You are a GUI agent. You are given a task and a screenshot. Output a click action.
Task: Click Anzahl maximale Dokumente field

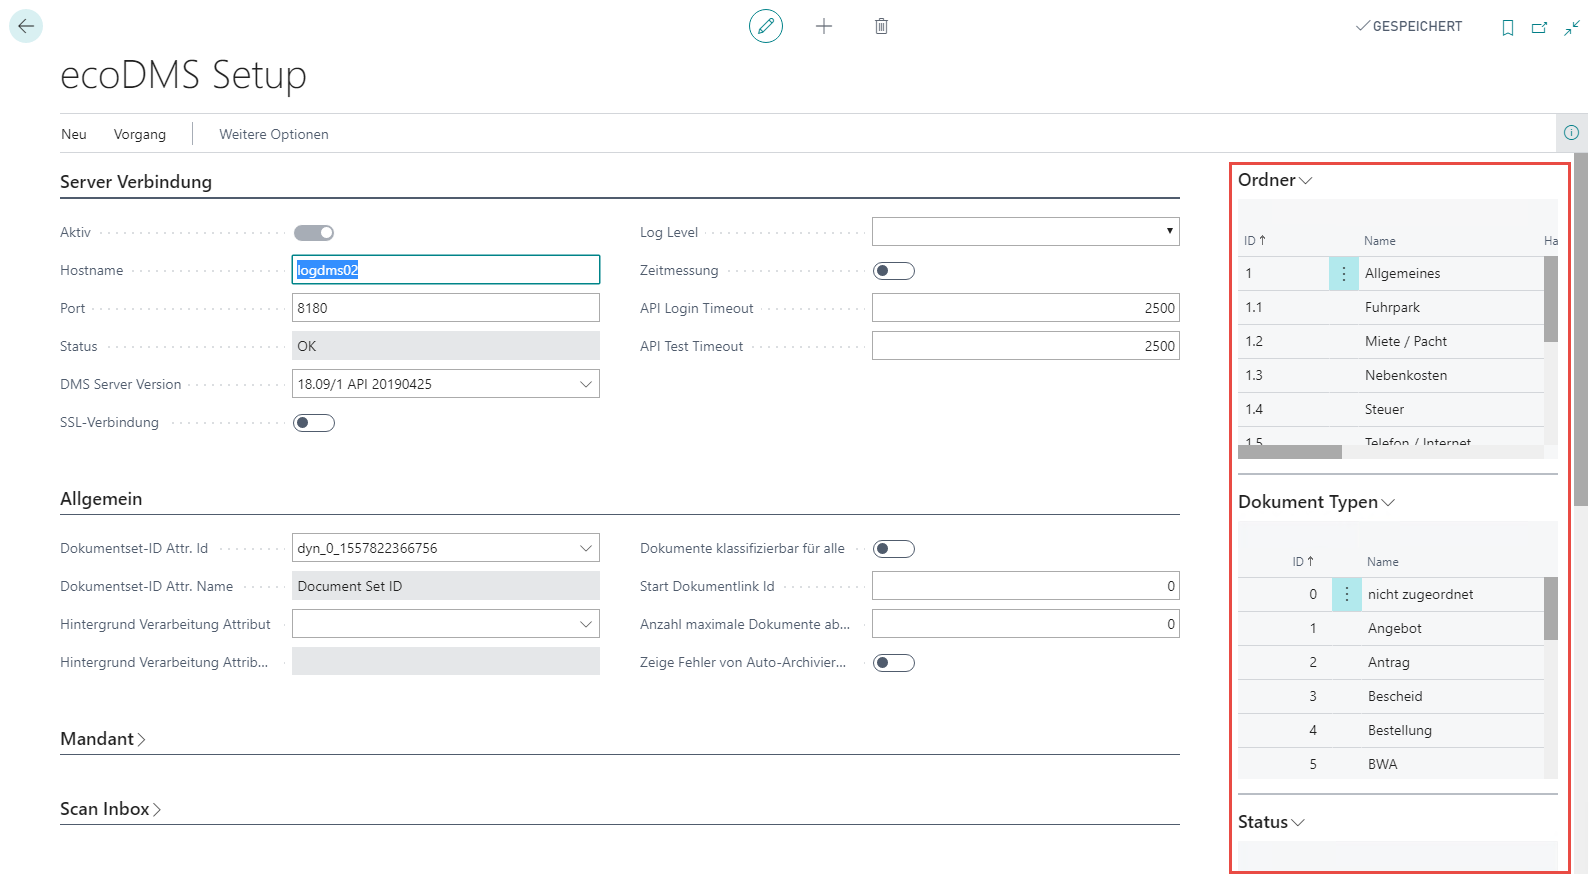[x=1026, y=624]
